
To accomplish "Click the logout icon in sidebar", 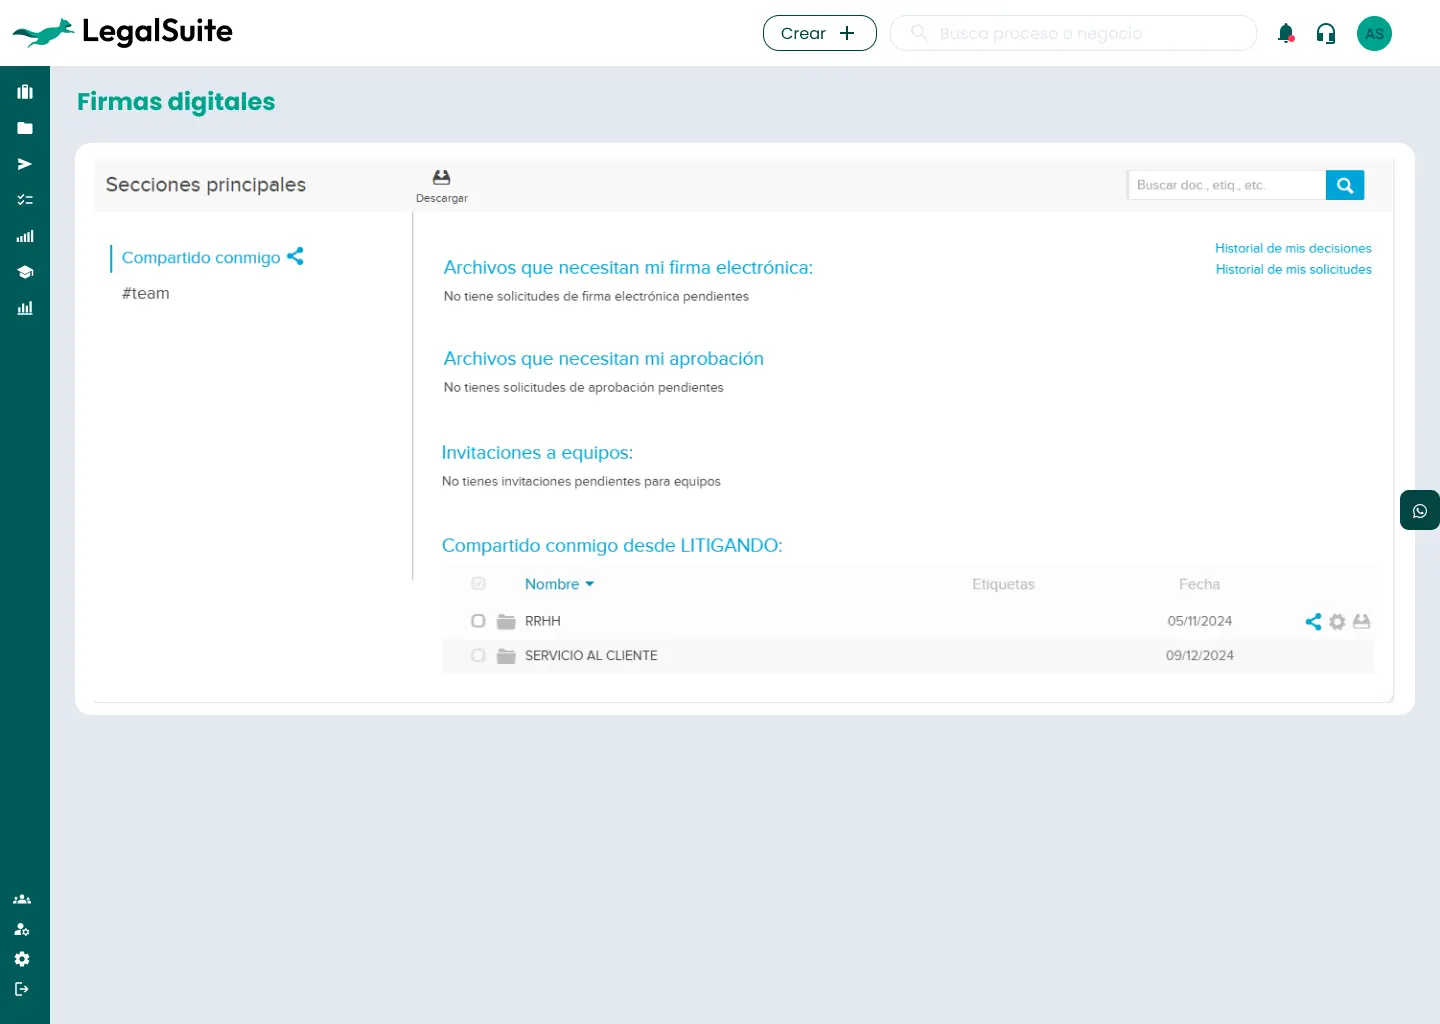I will coord(22,989).
